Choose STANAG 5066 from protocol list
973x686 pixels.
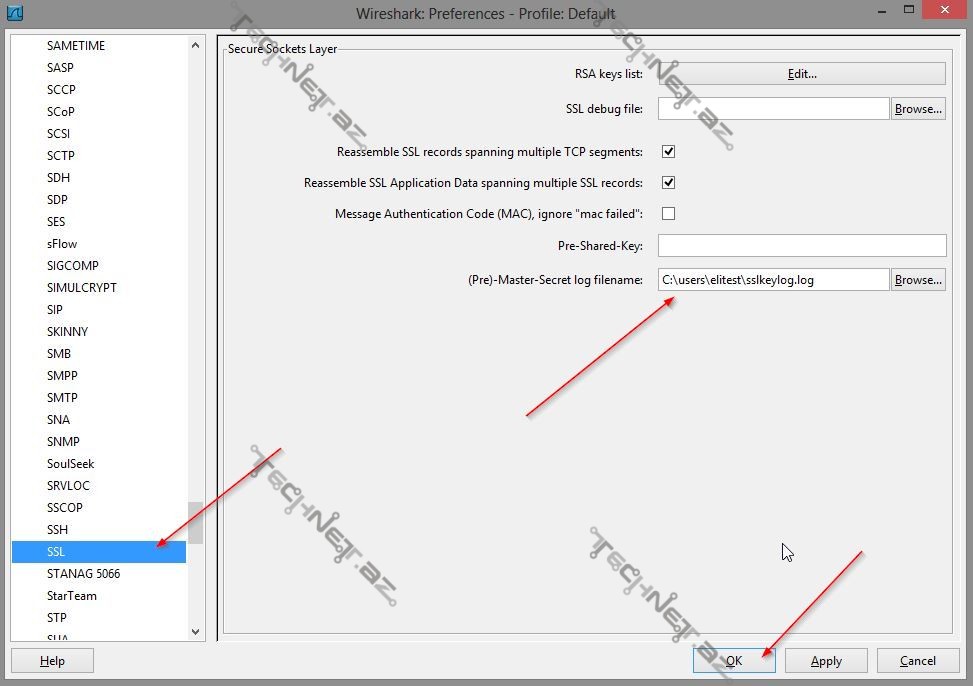[83, 574]
